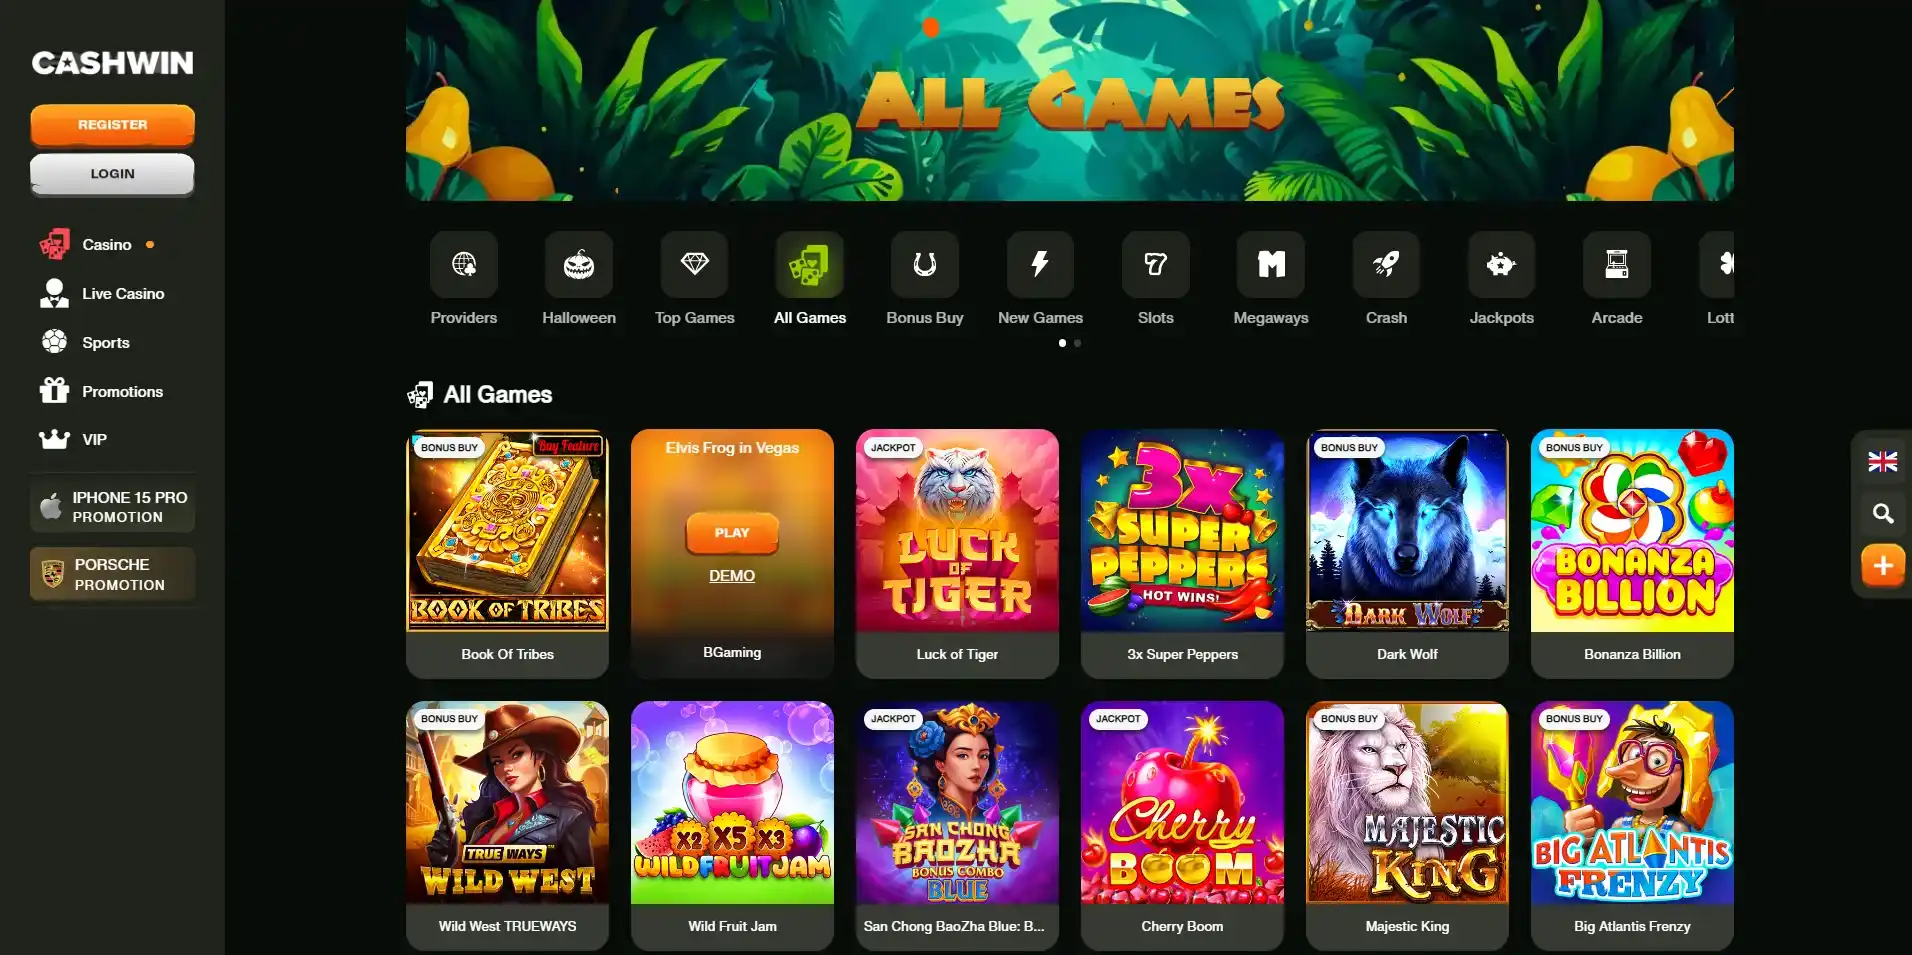Screen dimensions: 1912x955
Task: Open the Top Games diamond icon
Action: tap(694, 264)
